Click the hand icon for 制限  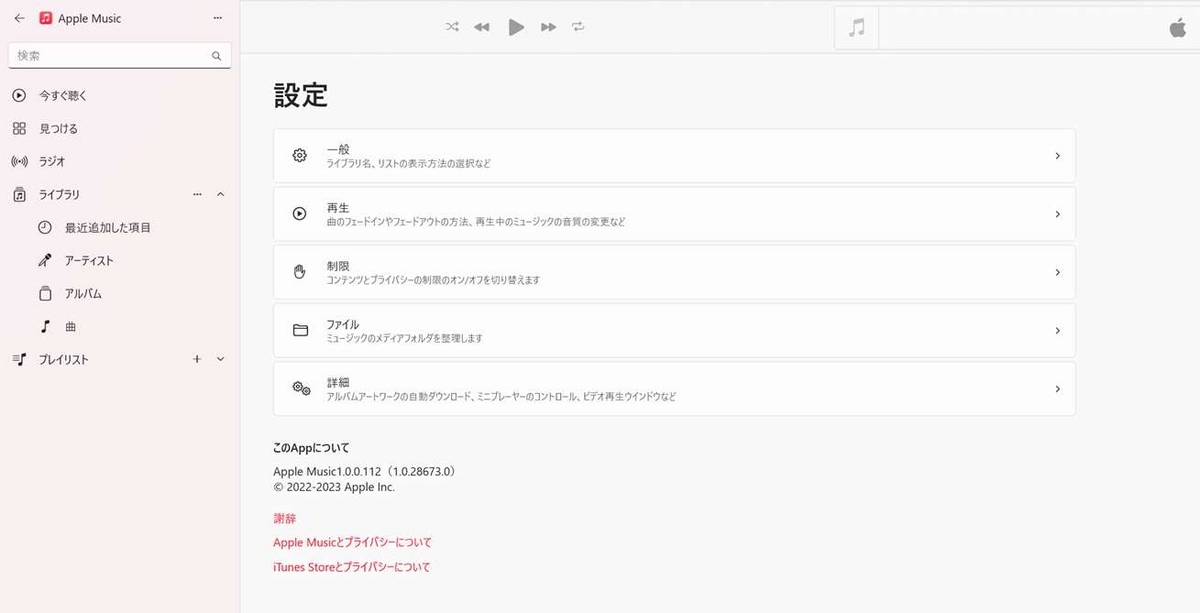click(x=300, y=272)
